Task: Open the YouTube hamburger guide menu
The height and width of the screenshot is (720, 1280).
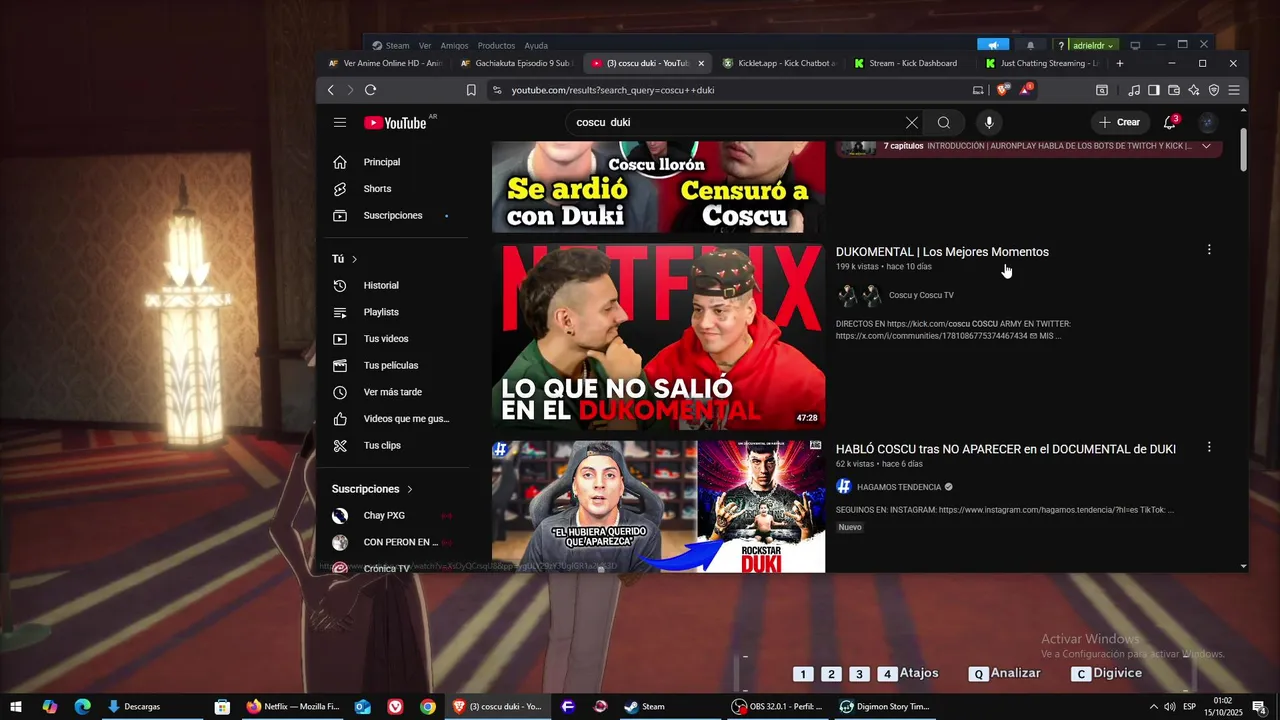Action: point(340,122)
